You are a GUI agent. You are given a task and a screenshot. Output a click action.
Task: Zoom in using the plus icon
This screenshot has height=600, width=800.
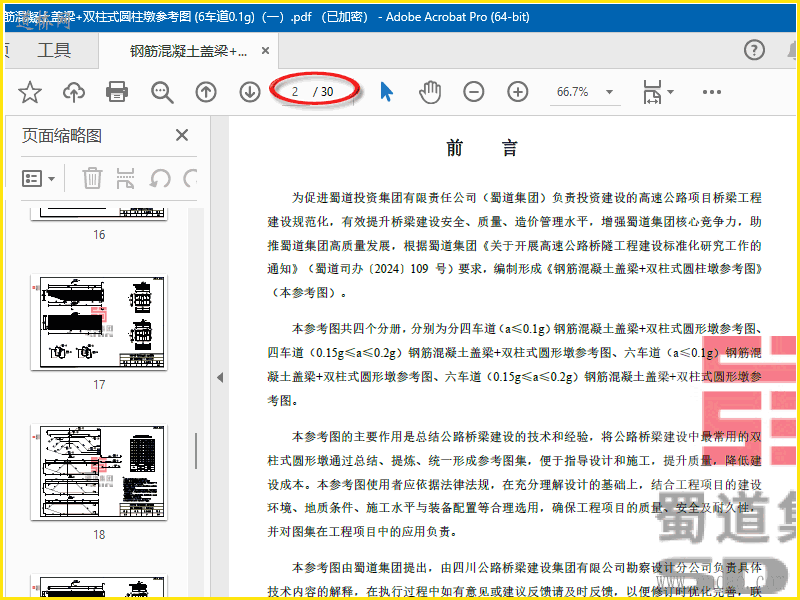pos(517,92)
